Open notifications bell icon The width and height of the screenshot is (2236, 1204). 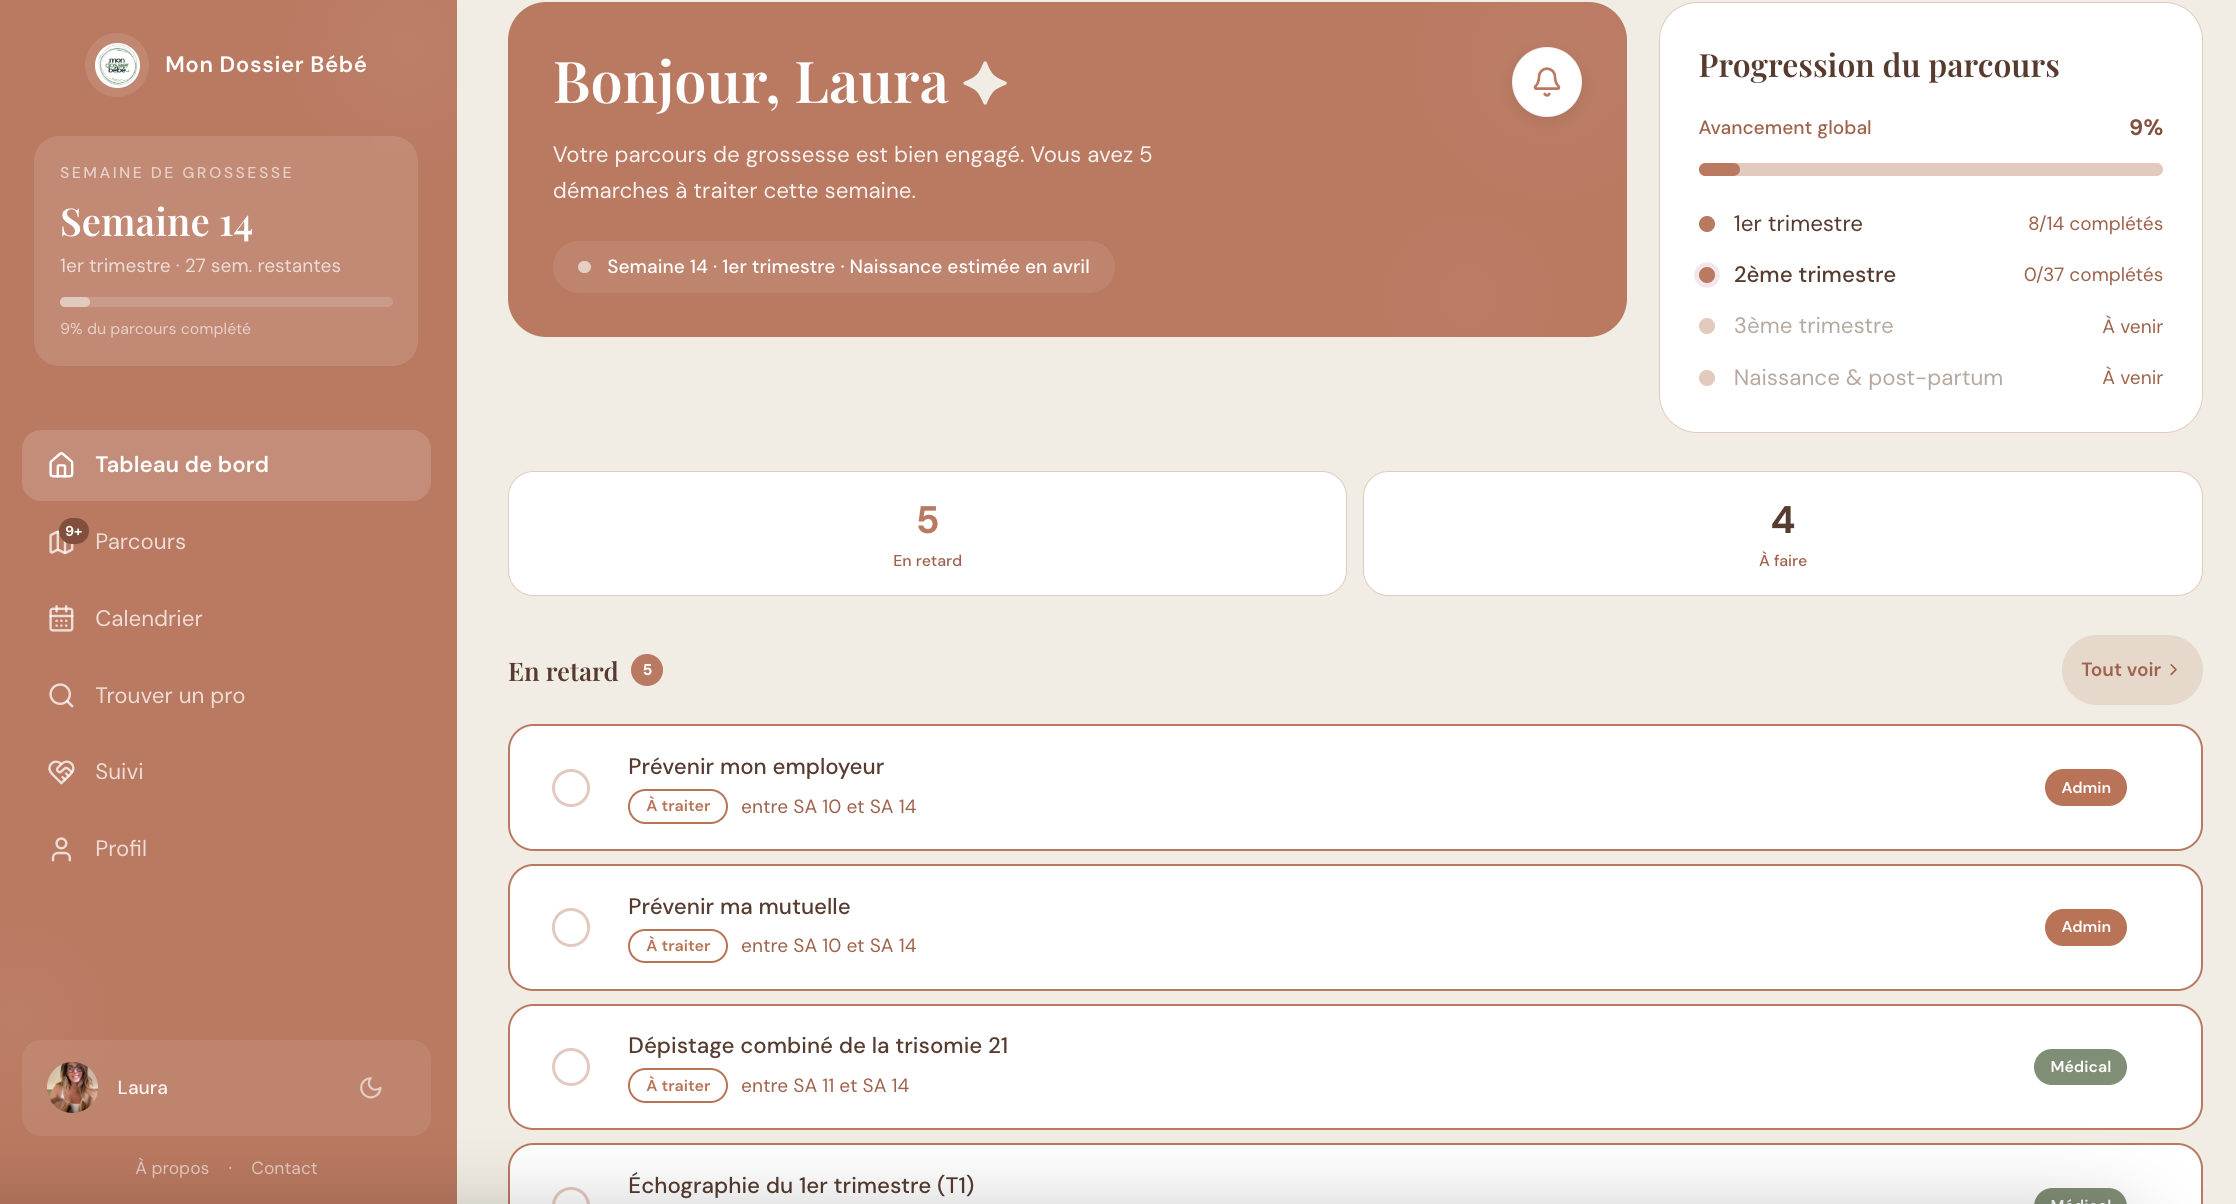coord(1546,82)
